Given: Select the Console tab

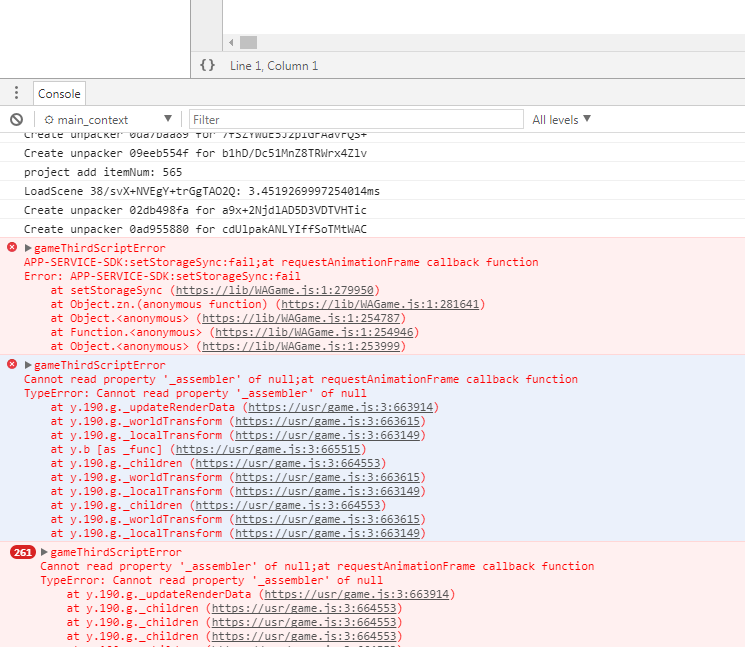Looking at the screenshot, I should pos(59,94).
